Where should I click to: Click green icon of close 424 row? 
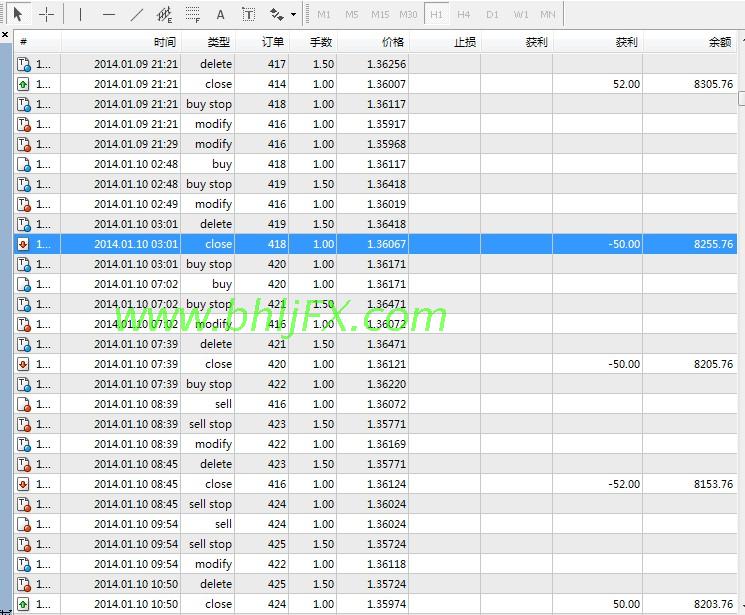coord(23,604)
